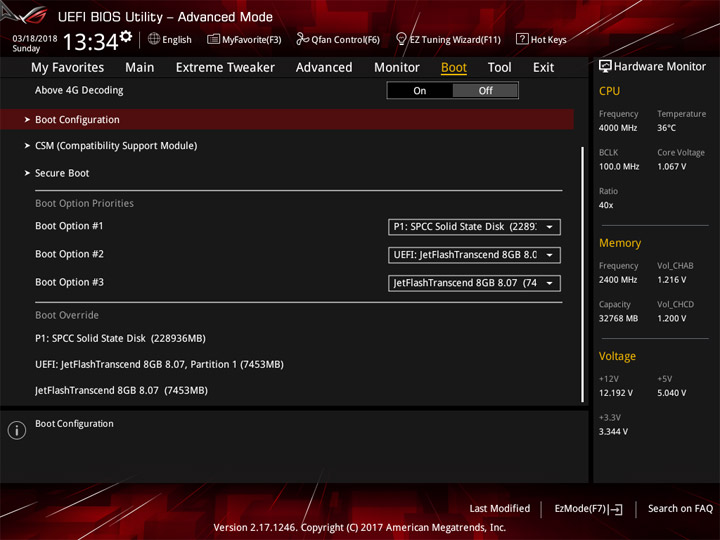Open MyFavorite(F3) menu
720x540 pixels.
pos(252,39)
